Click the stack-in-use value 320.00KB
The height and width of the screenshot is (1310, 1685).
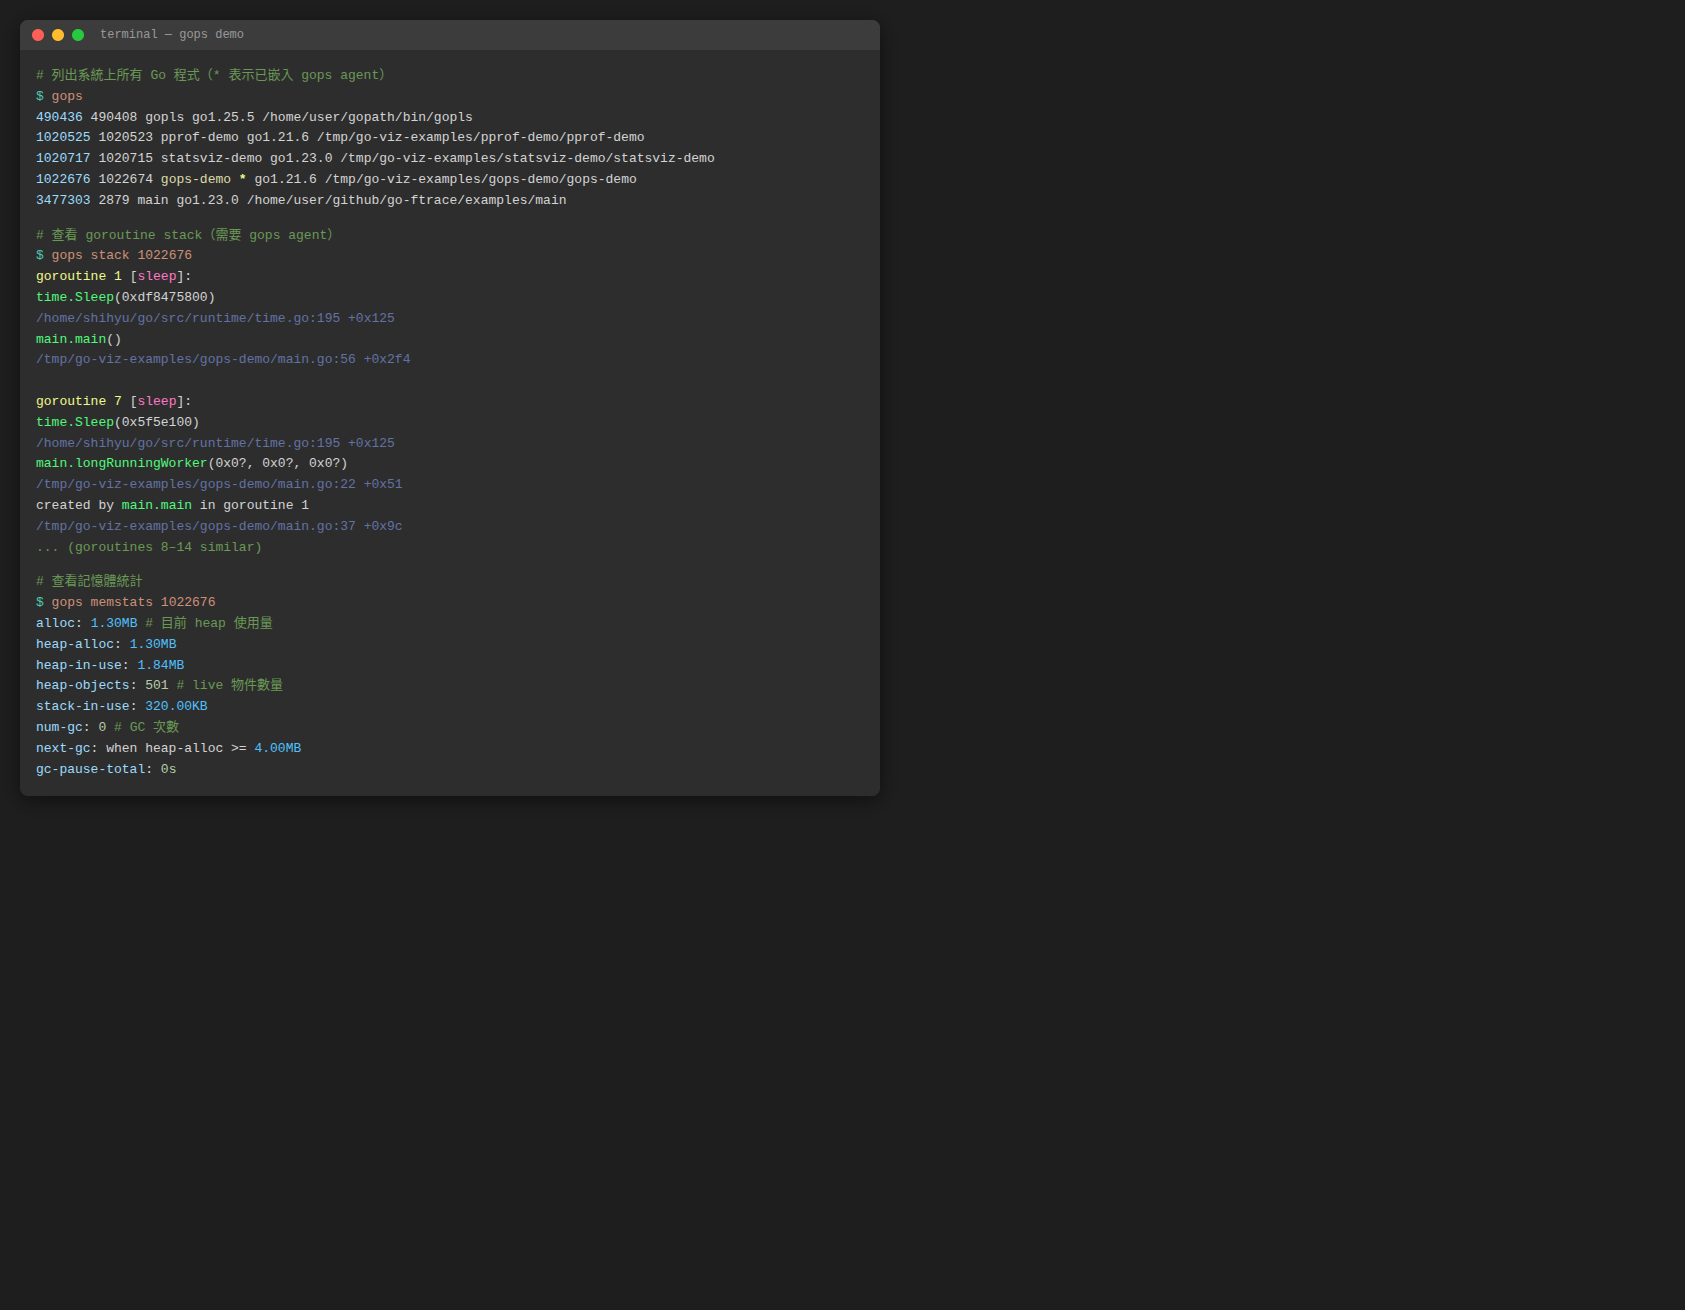(x=176, y=707)
